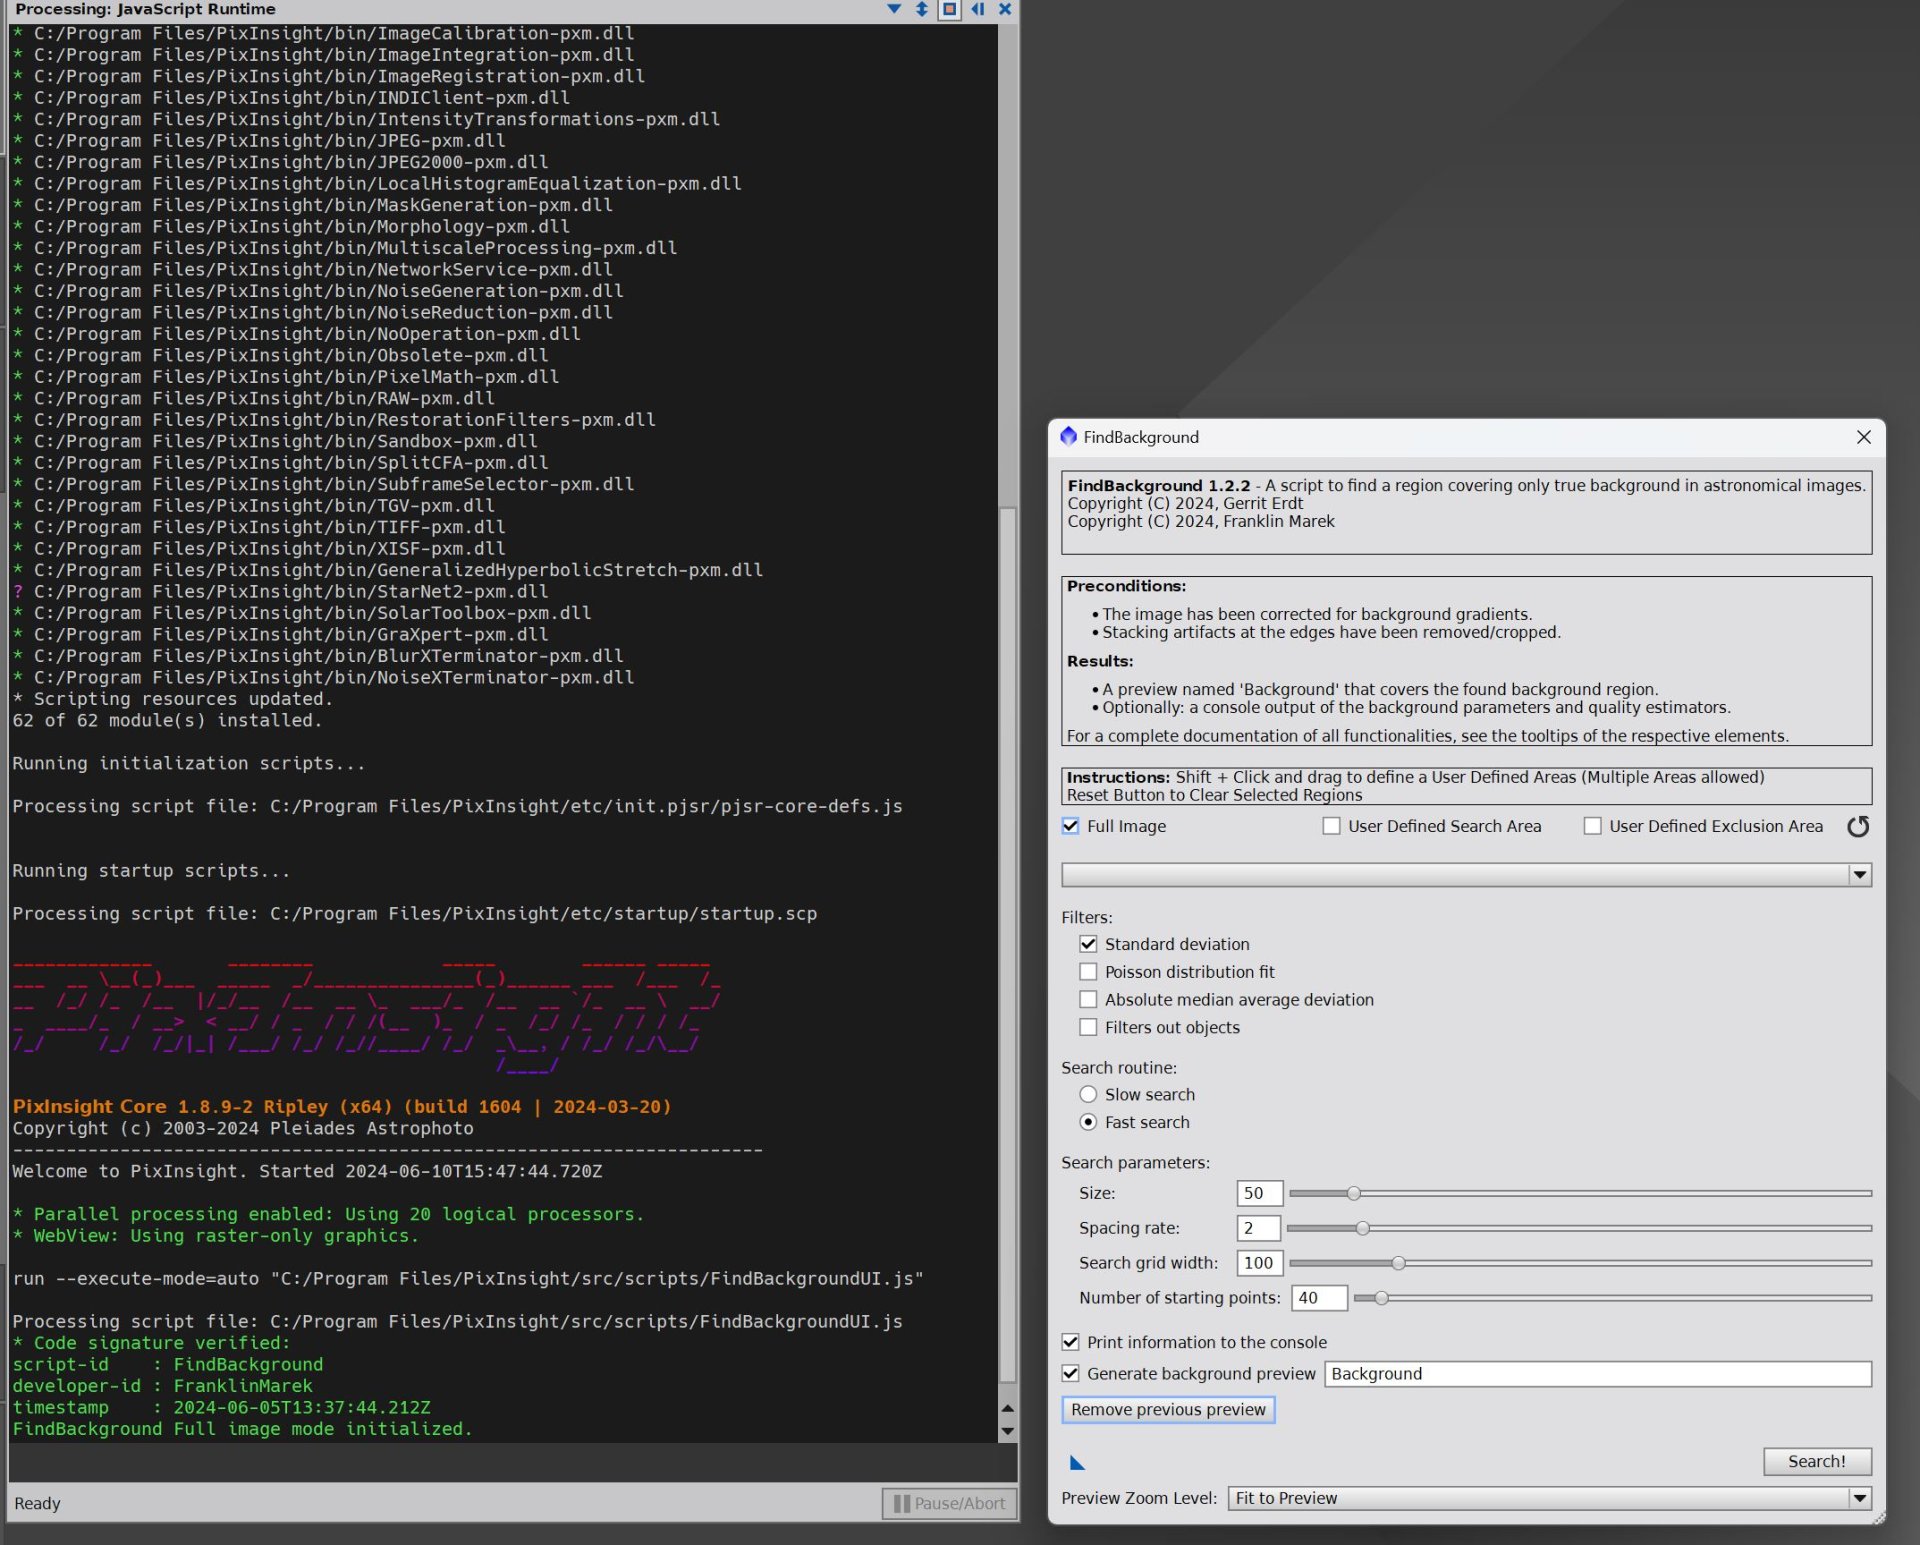Select the Slow search routine

(1088, 1095)
